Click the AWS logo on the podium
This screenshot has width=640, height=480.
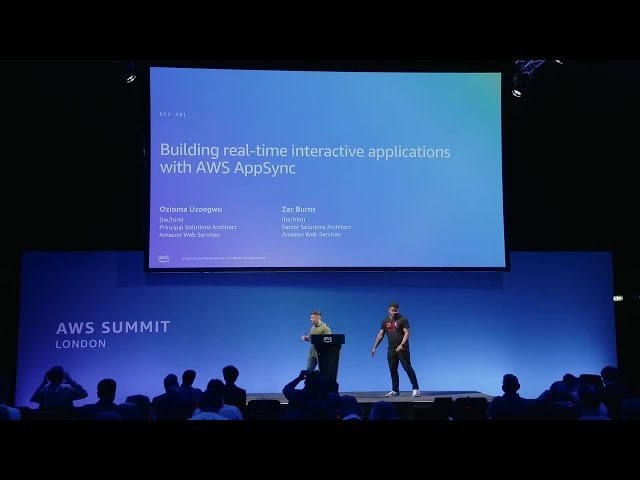coord(327,339)
